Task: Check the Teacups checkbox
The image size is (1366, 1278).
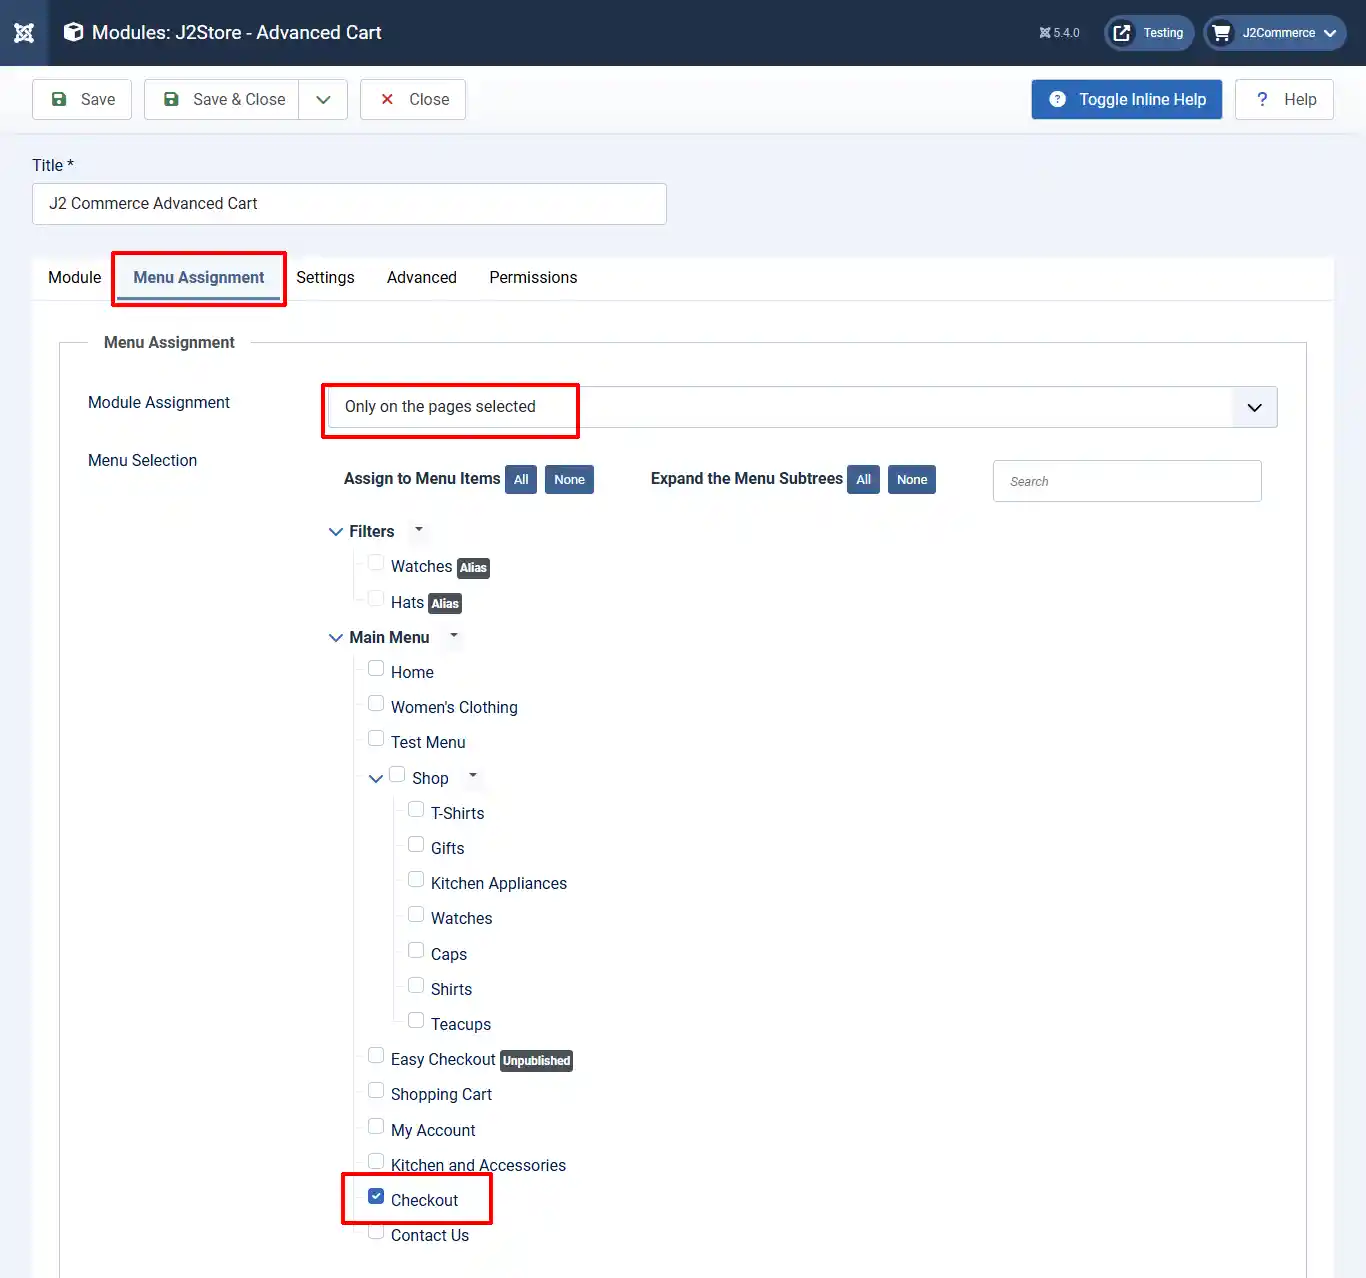Action: [416, 1020]
